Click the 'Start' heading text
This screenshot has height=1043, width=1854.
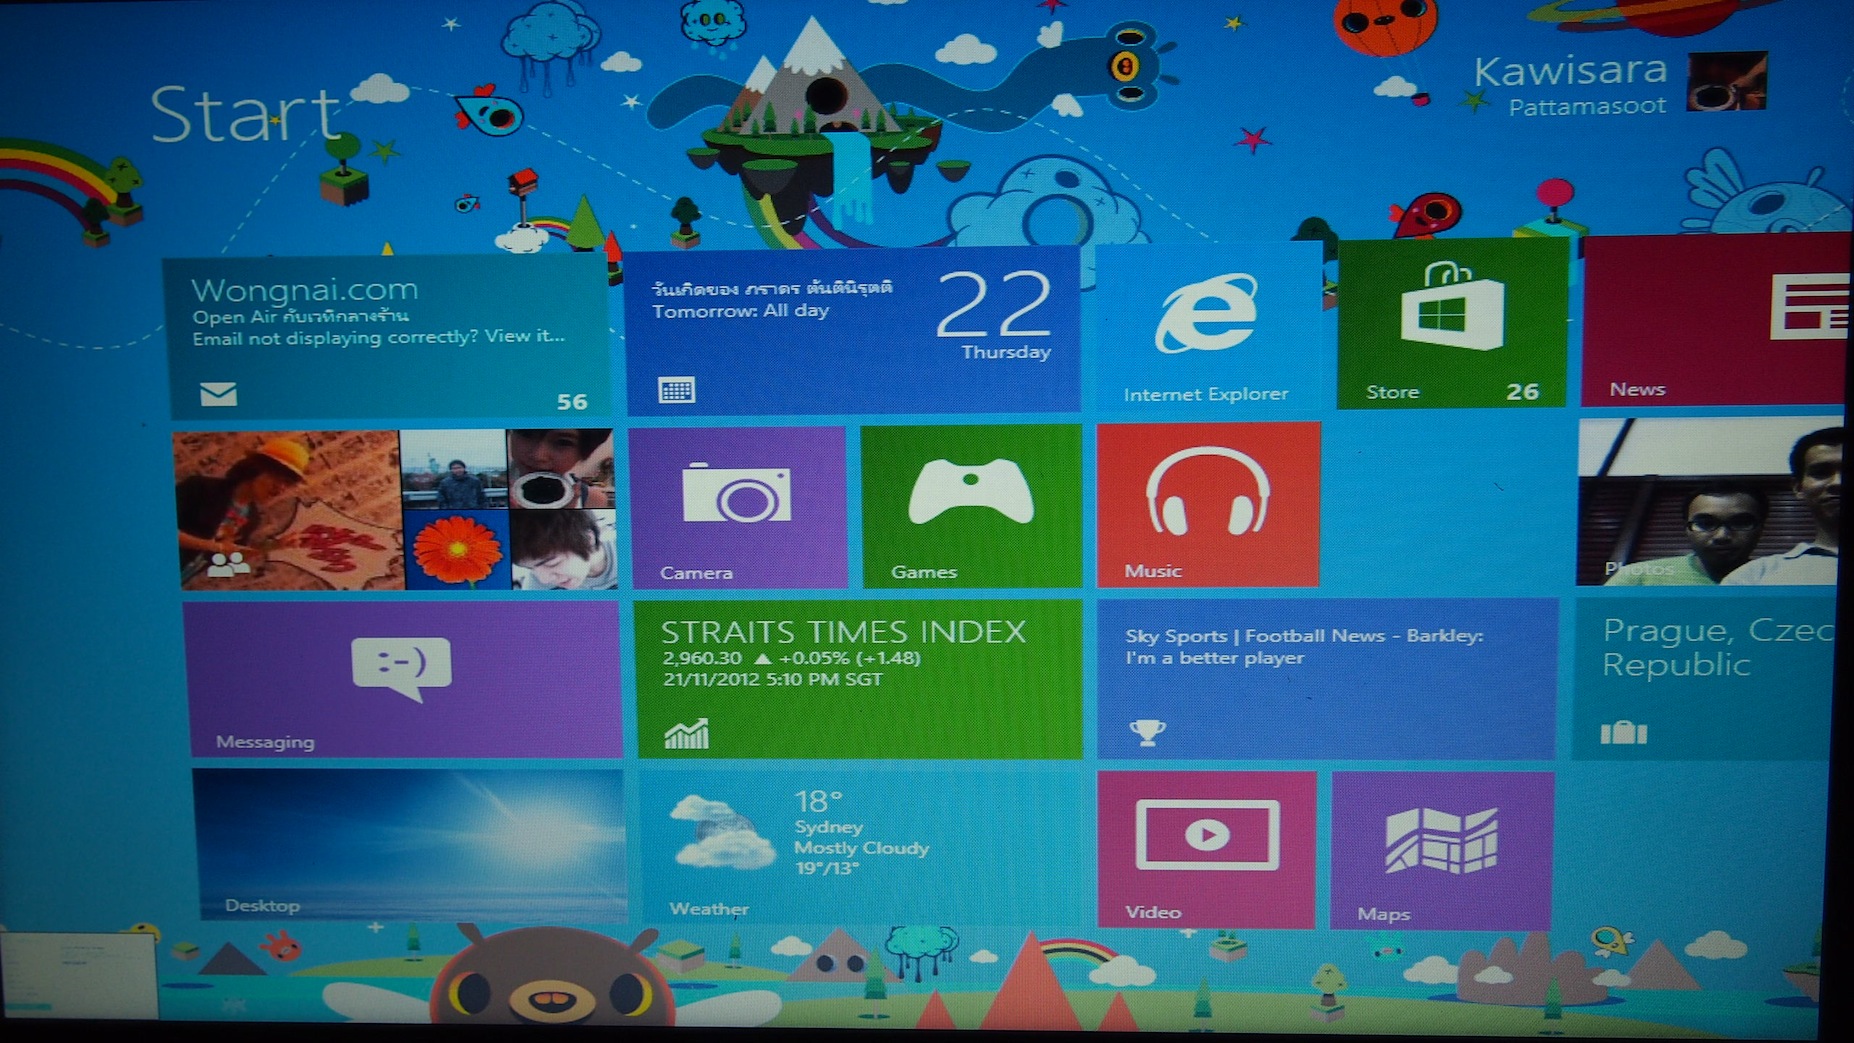point(246,114)
